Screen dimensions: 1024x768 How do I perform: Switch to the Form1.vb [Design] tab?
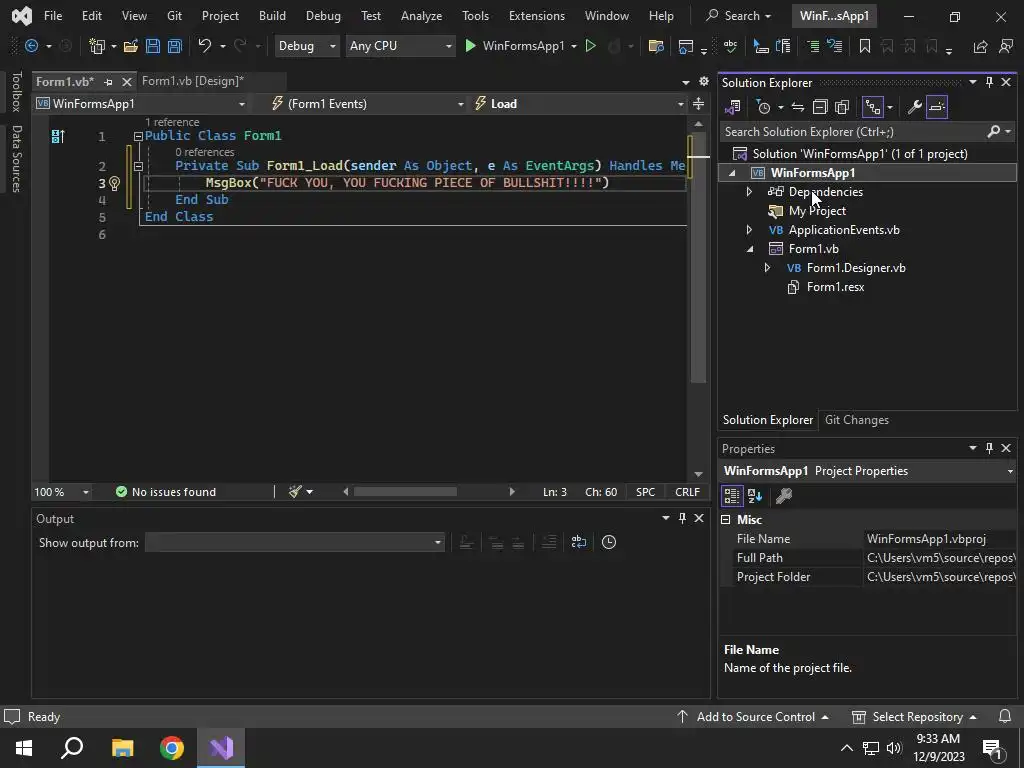coord(193,81)
